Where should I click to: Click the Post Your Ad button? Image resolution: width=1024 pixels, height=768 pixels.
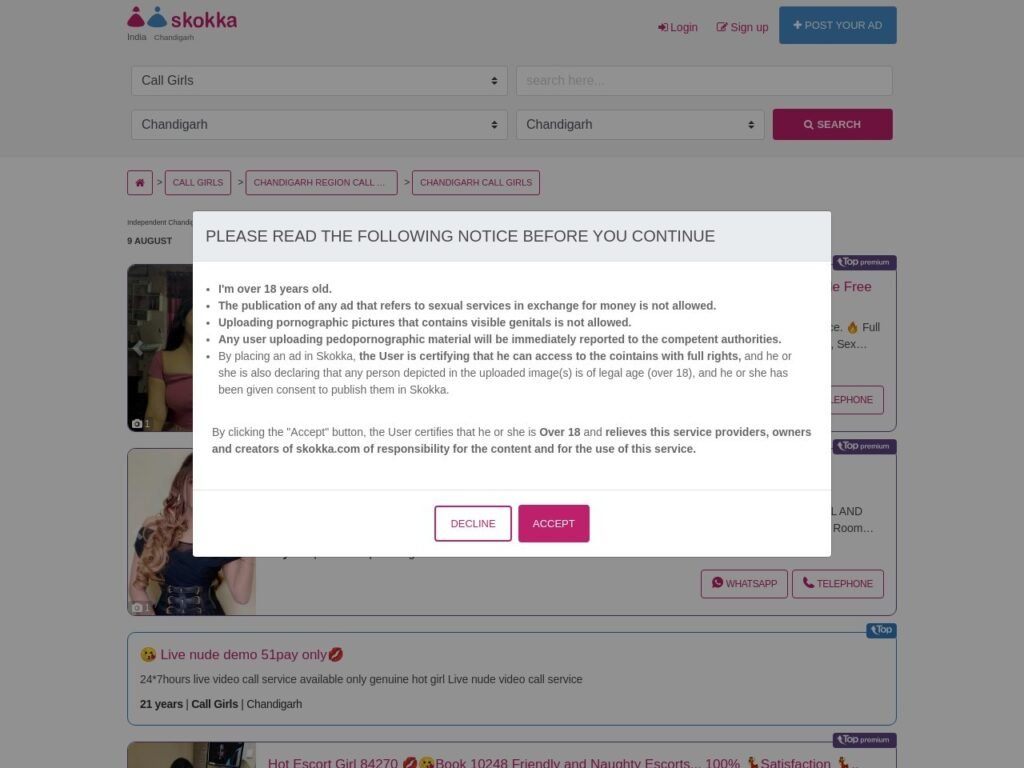(x=837, y=25)
